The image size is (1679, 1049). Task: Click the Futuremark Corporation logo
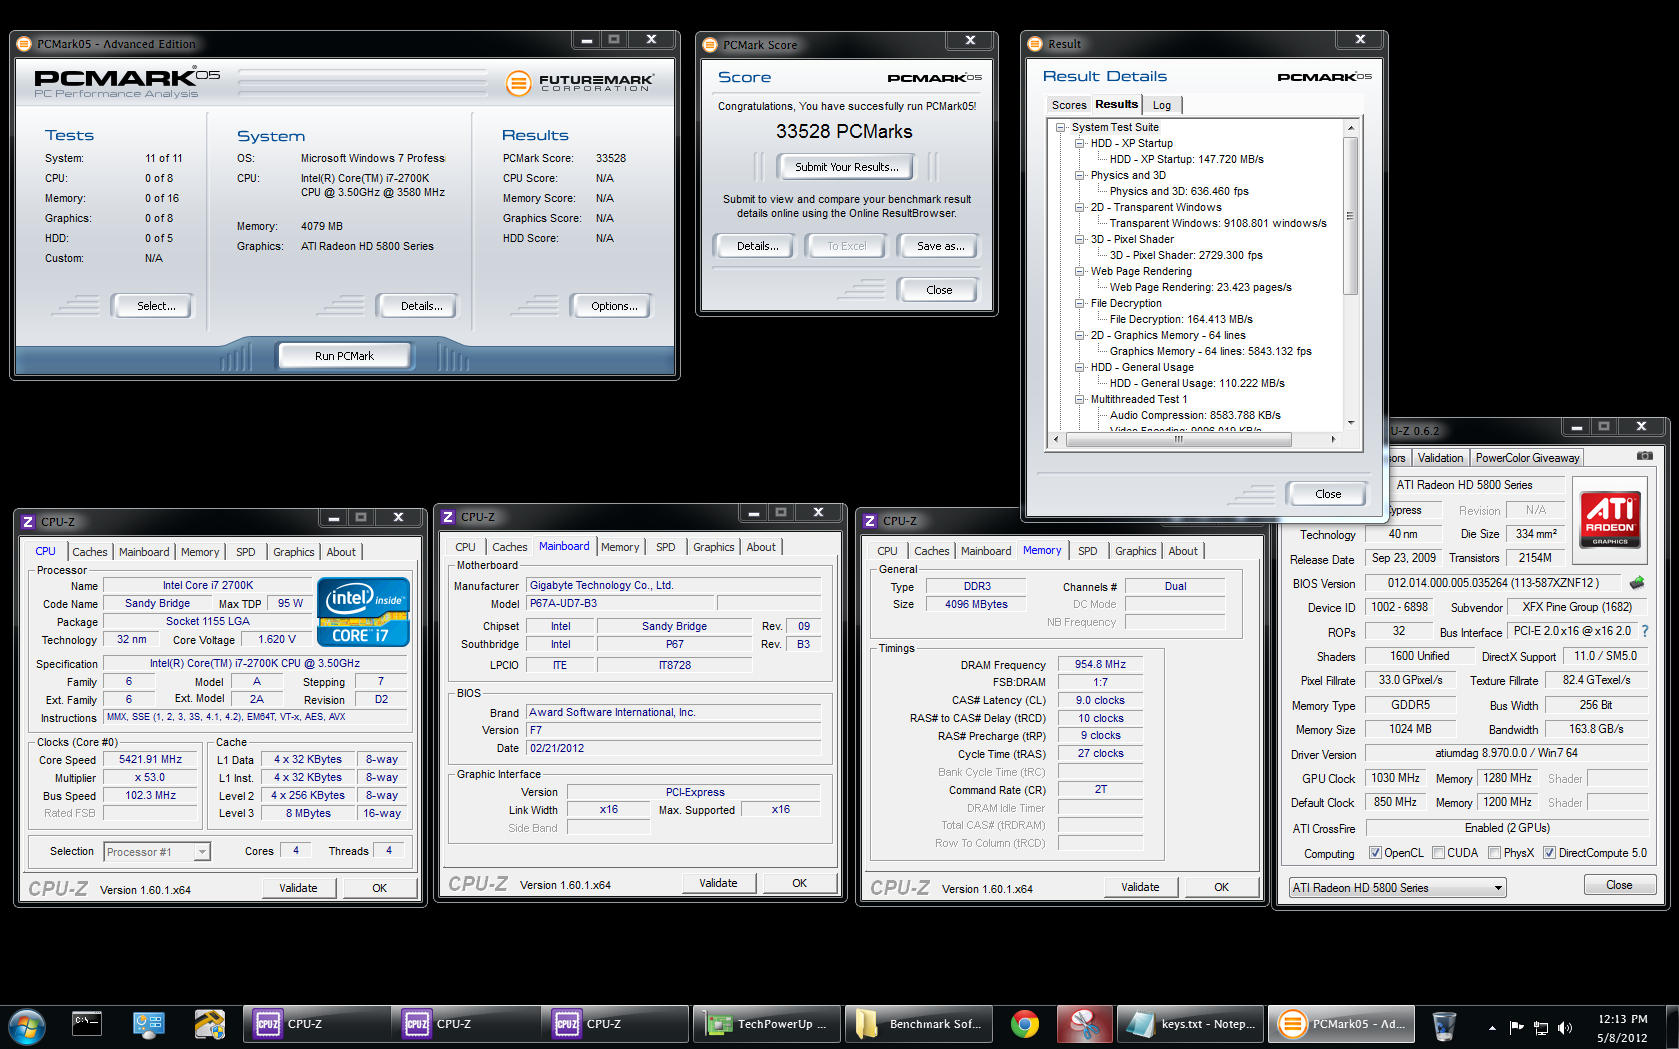[580, 82]
